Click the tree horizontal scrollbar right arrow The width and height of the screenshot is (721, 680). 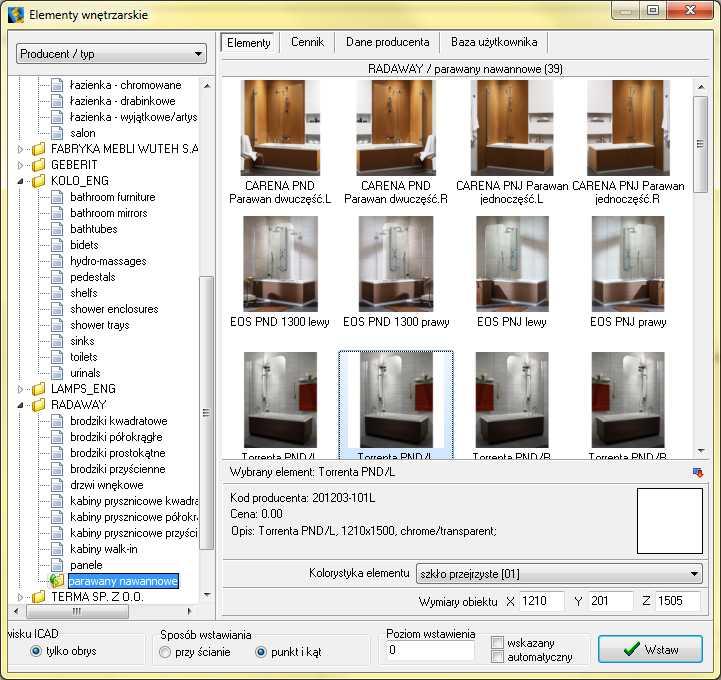tap(189, 611)
